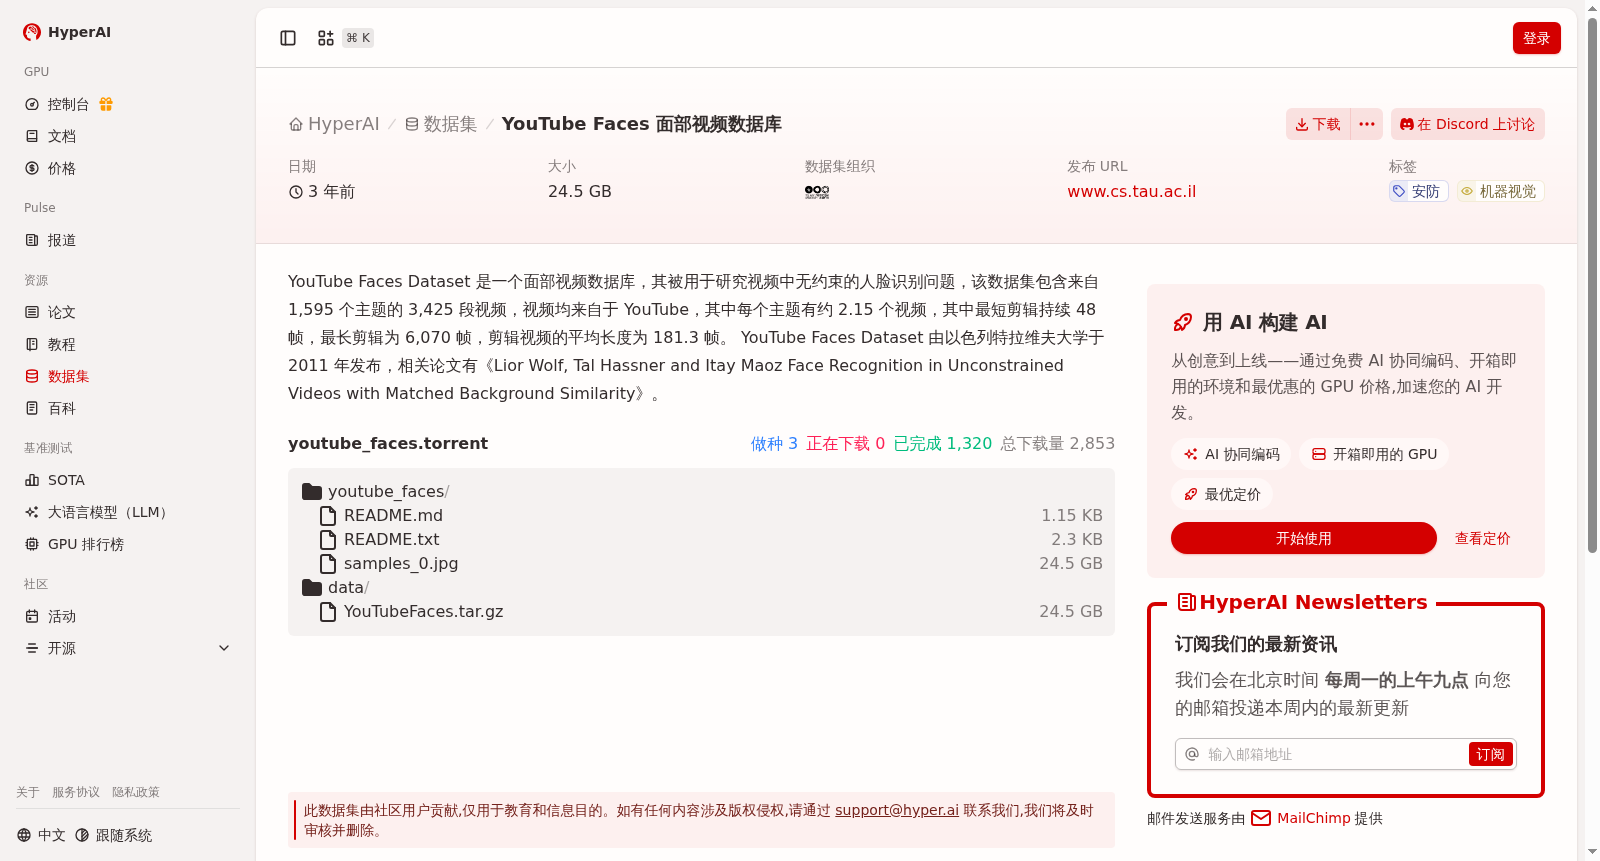1600x861 pixels.
Task: Open 控制台 in the sidebar
Action: (68, 104)
